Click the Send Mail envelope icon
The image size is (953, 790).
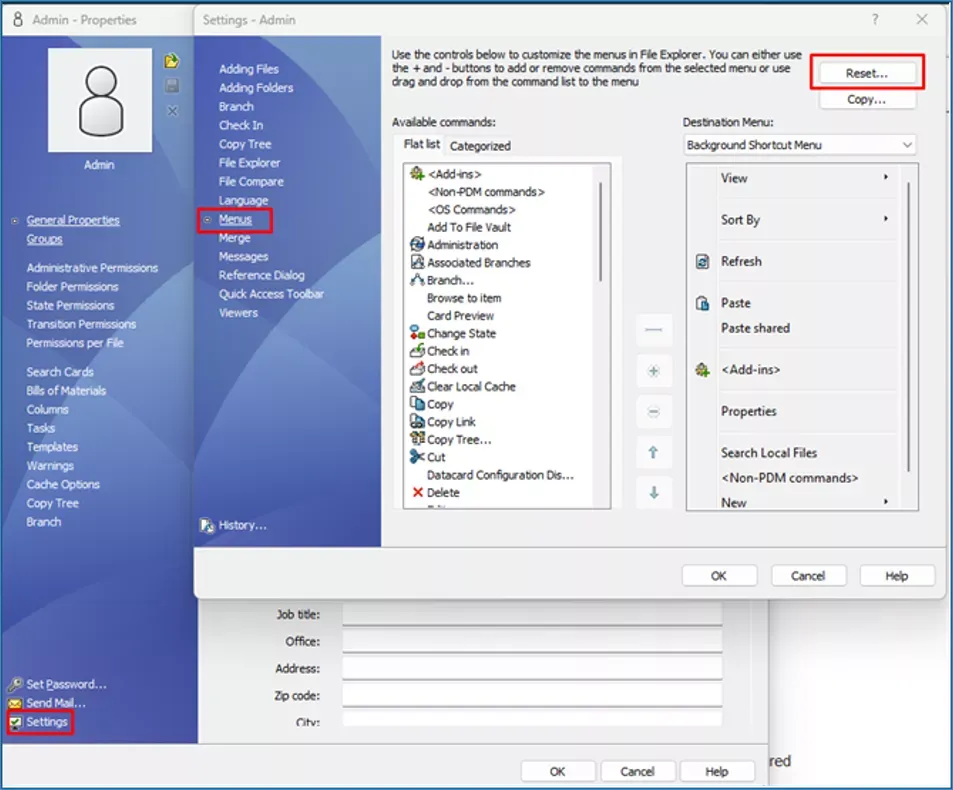click(16, 703)
